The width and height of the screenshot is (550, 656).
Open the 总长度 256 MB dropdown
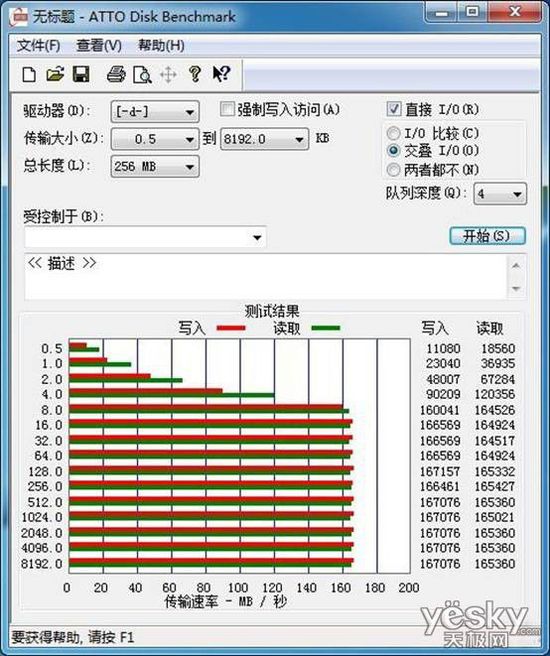[155, 167]
